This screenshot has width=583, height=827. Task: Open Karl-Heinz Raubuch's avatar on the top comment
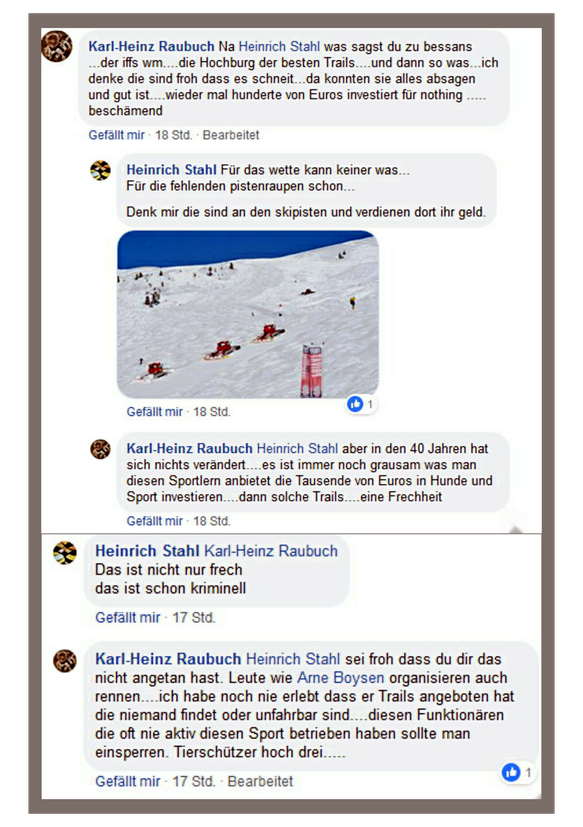pyautogui.click(x=57, y=46)
